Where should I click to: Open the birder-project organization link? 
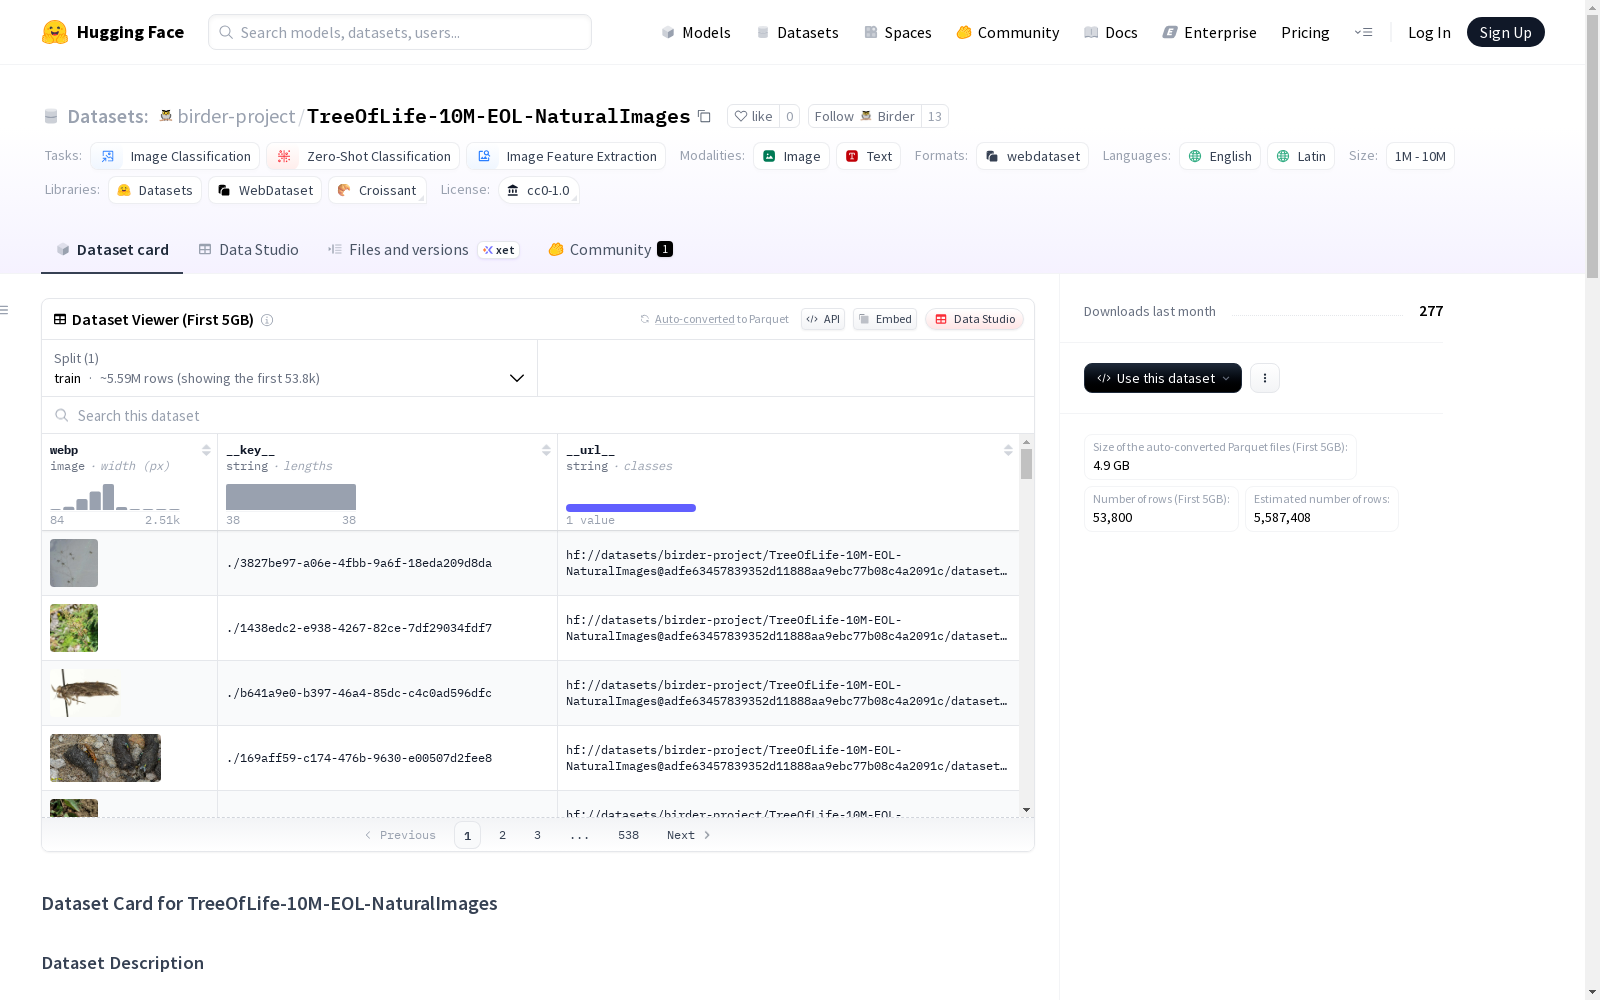(x=236, y=116)
